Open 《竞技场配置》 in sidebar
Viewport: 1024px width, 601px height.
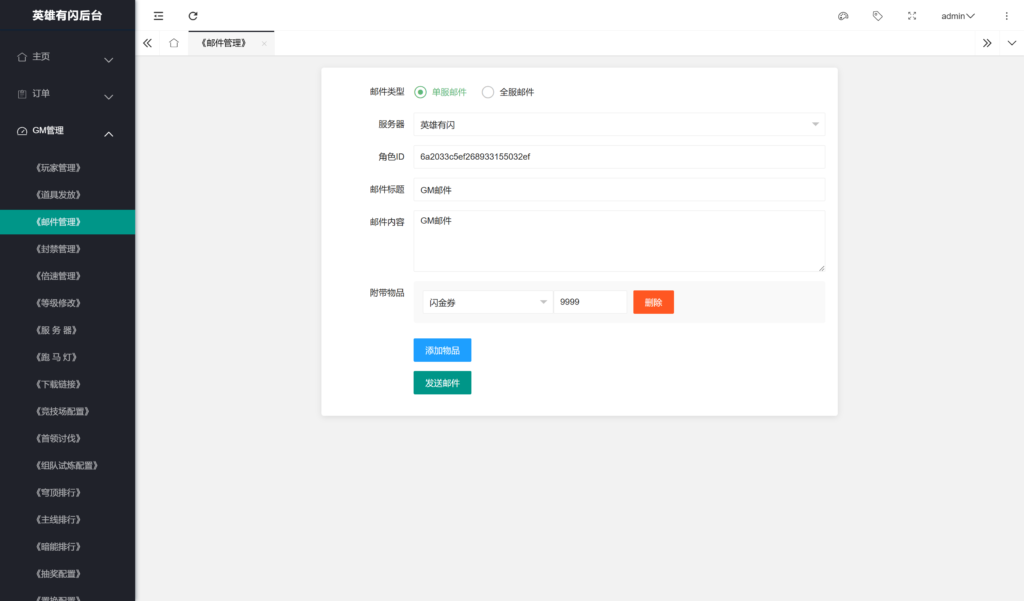(68, 412)
